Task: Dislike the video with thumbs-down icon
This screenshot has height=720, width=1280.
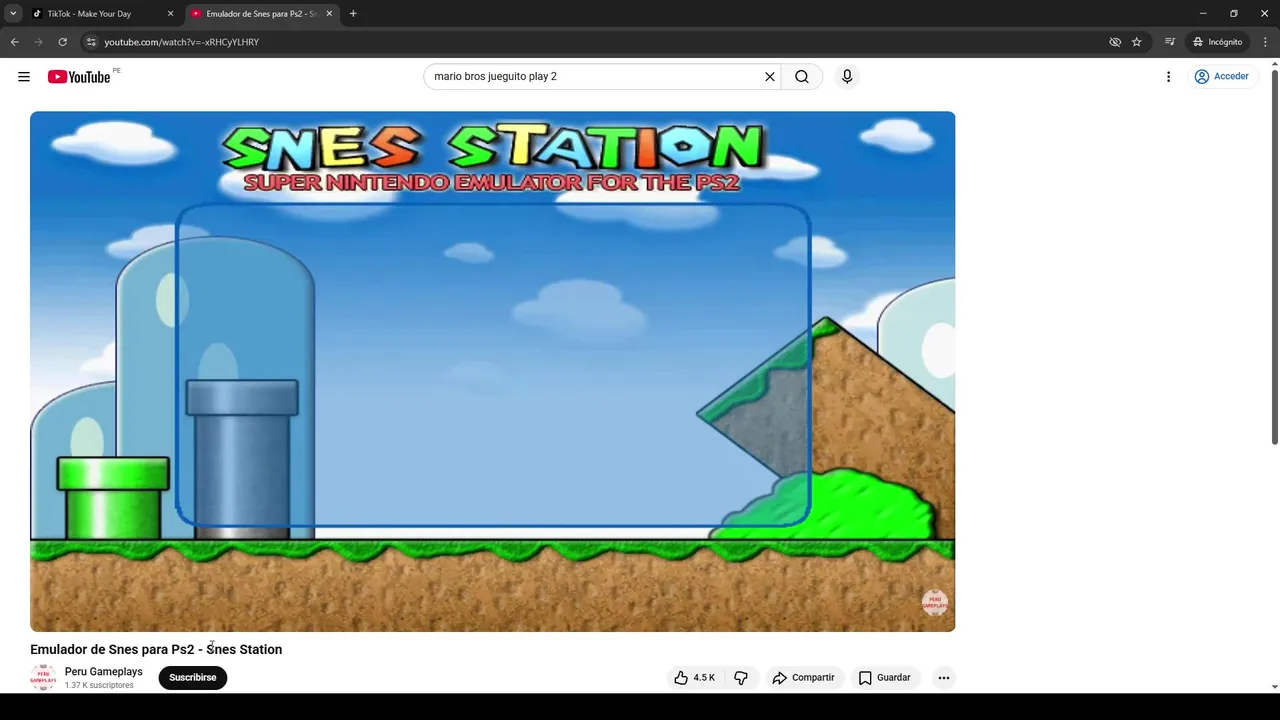Action: tap(741, 678)
